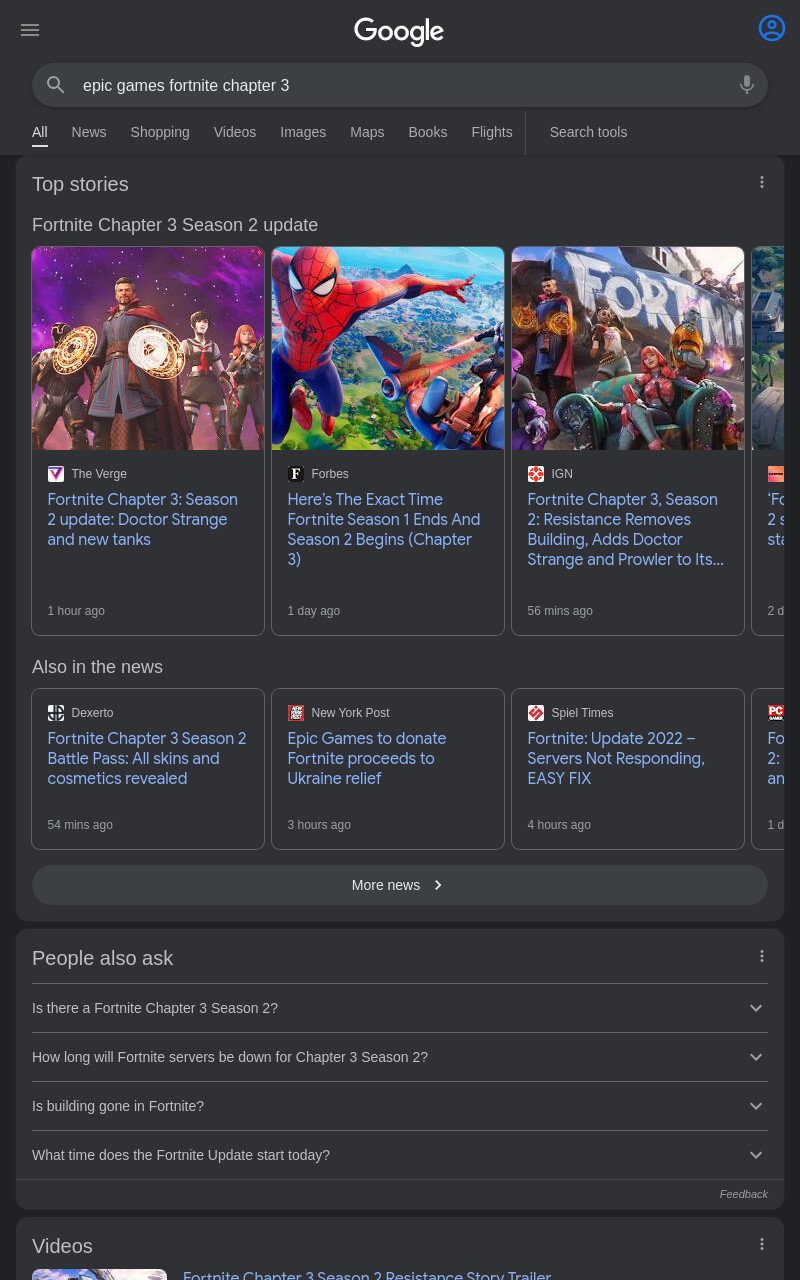Switch to the Maps tab
Image resolution: width=800 pixels, height=1280 pixels.
[x=367, y=132]
